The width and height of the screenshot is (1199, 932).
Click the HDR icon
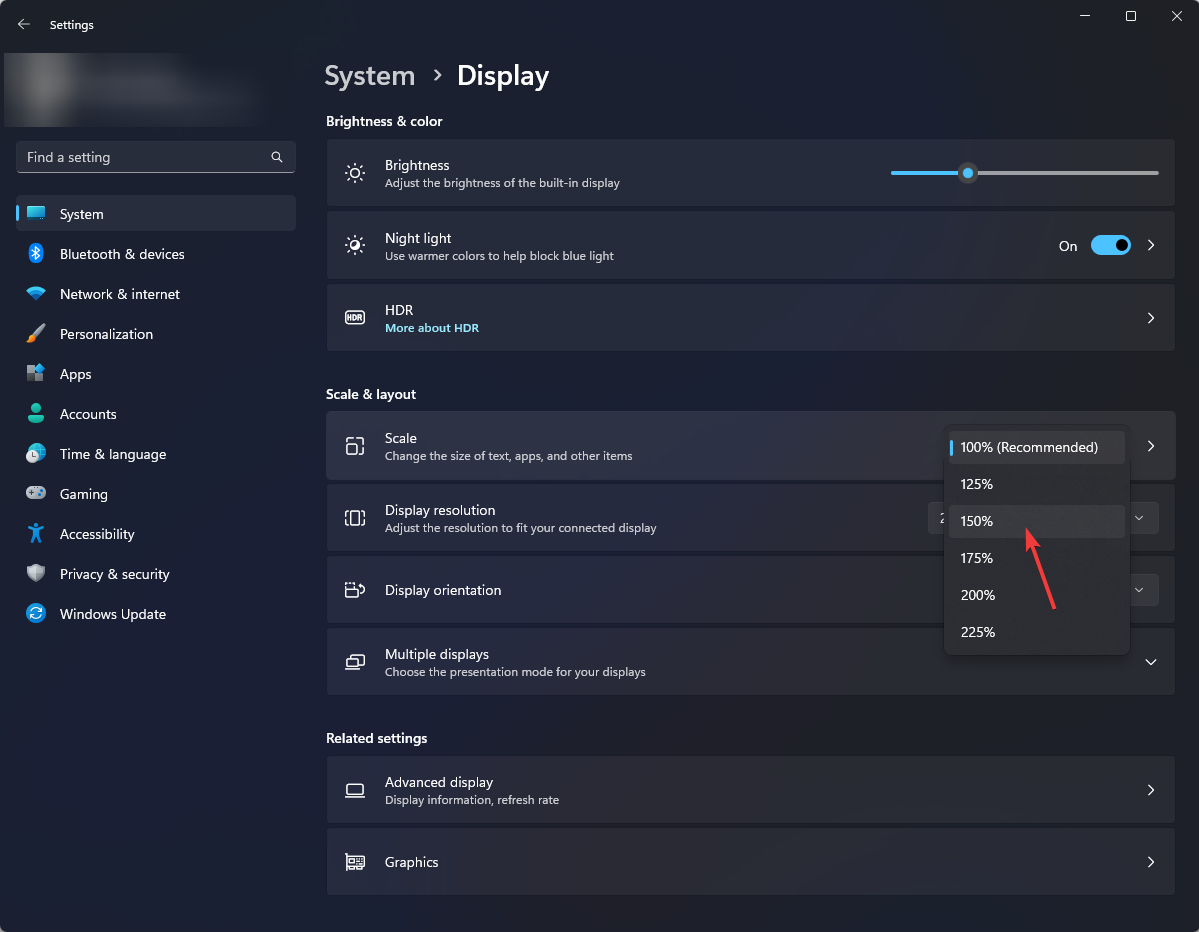(355, 317)
